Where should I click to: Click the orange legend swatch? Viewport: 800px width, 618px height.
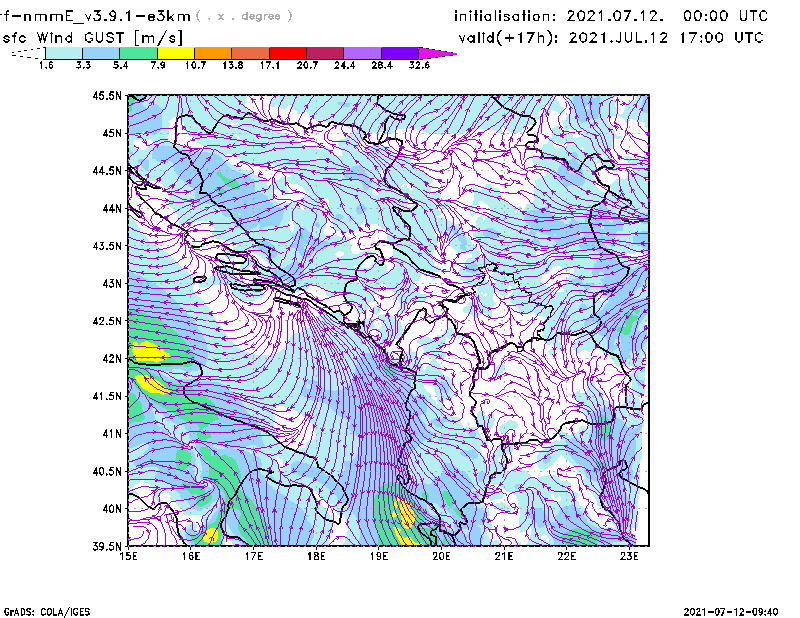click(x=213, y=53)
